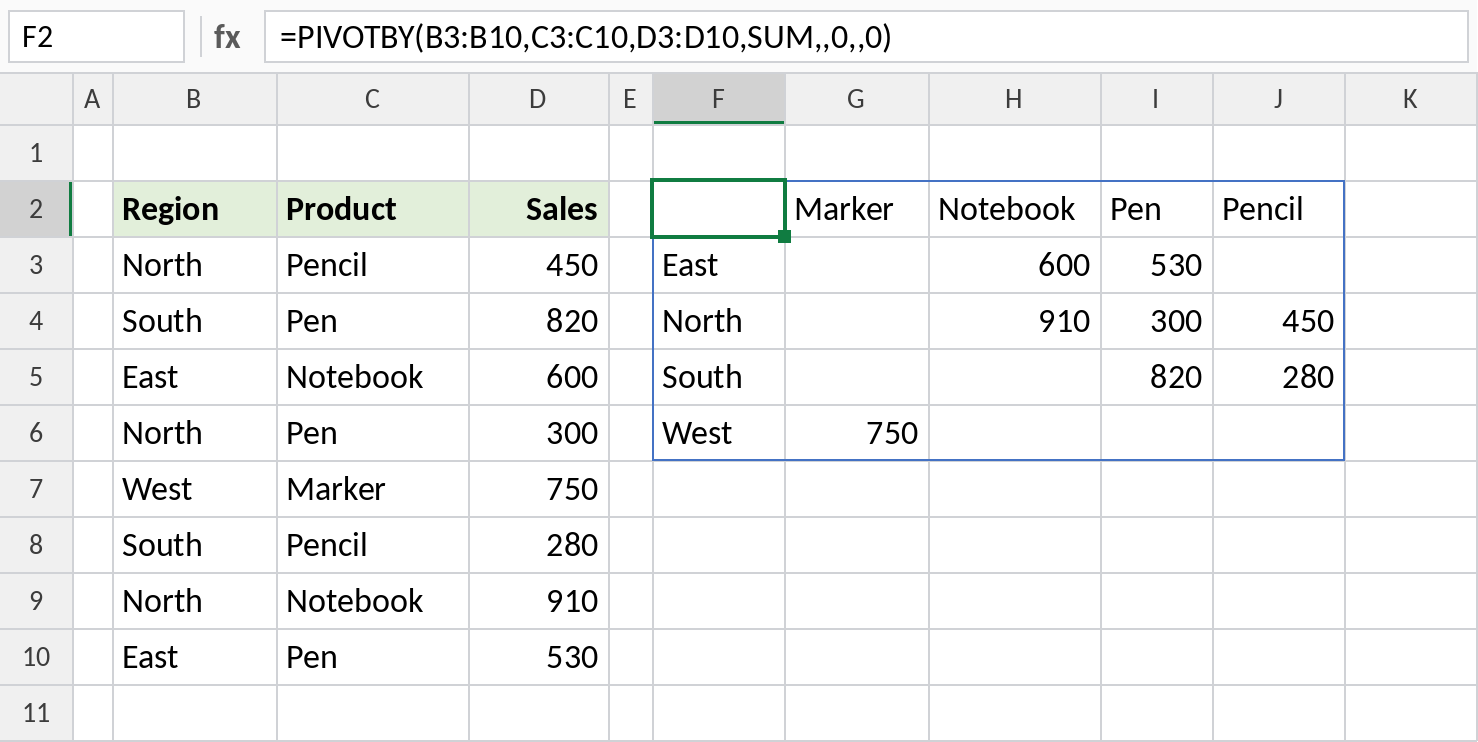1478x742 pixels.
Task: Select the fill handle of cell F2
Action: tap(784, 237)
